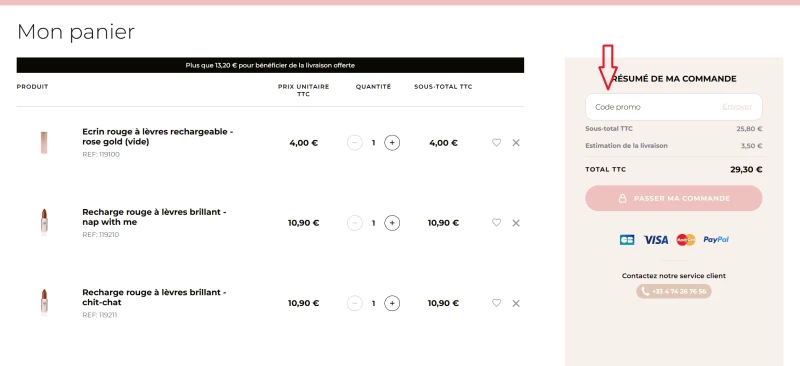Add Ecrin rose gold to wishlist heart
The width and height of the screenshot is (800, 366).
pos(496,143)
